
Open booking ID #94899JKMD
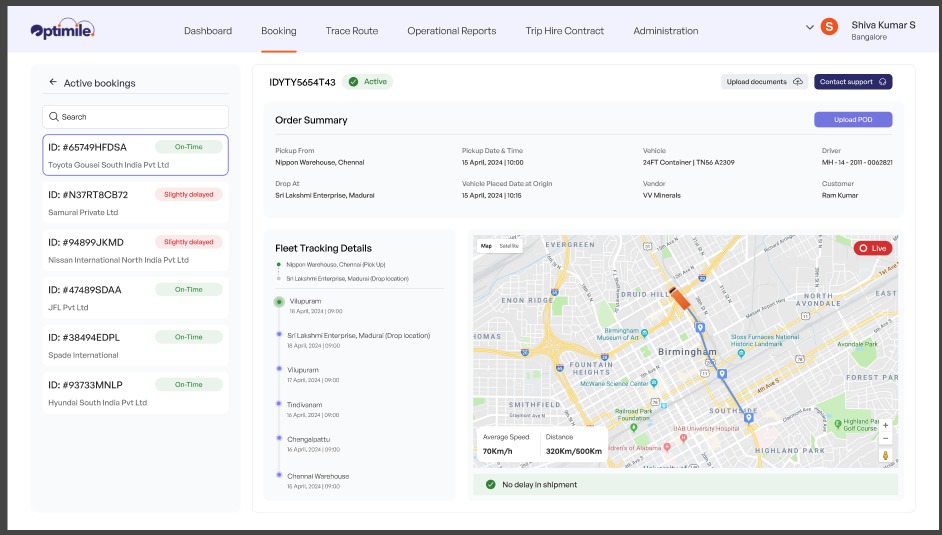135,250
